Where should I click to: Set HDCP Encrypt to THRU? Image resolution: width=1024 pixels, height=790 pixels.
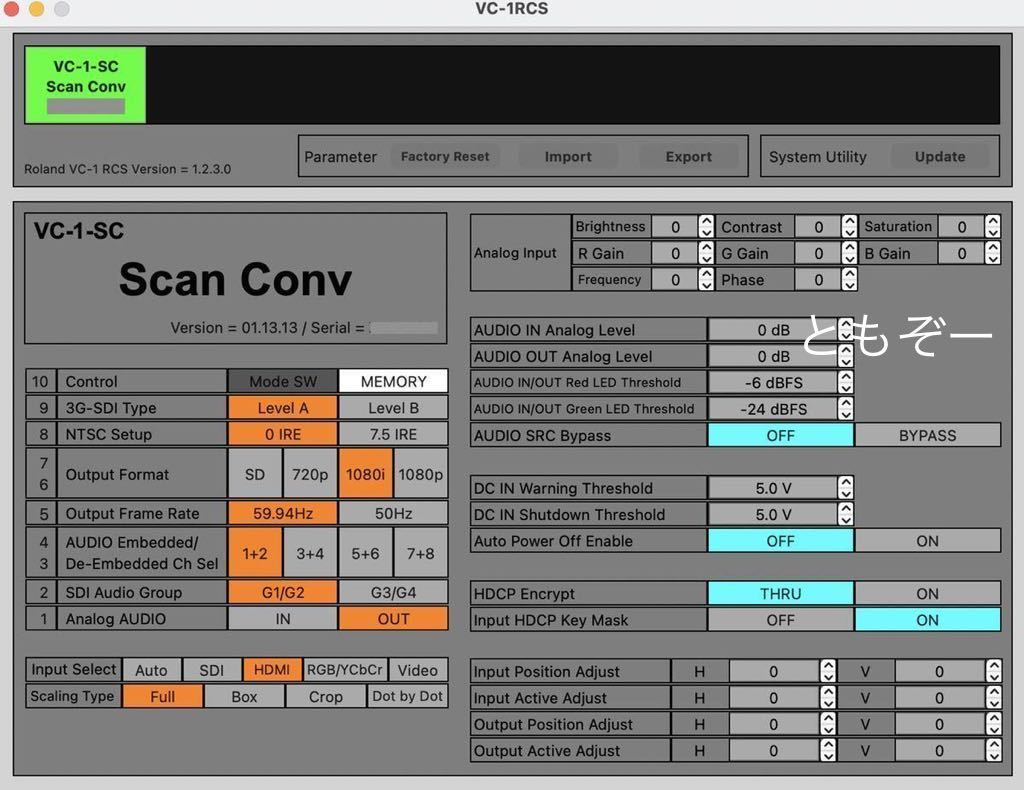click(780, 593)
